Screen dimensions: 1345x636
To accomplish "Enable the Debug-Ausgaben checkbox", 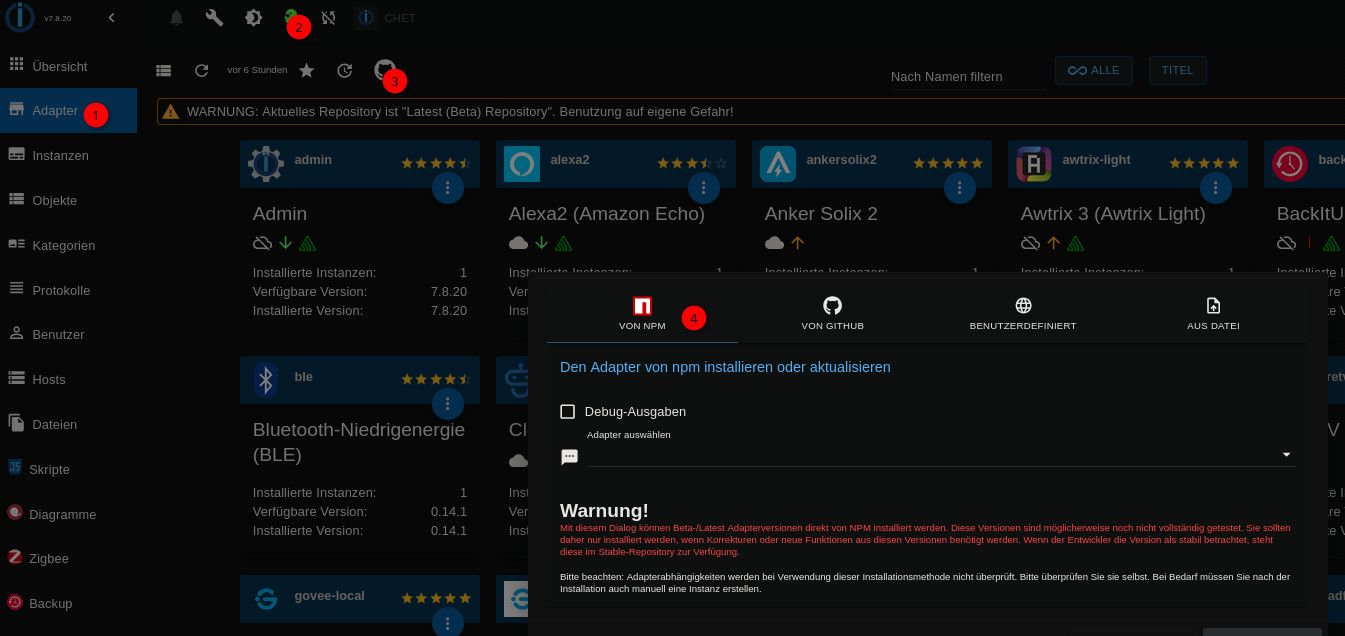I will [x=568, y=411].
